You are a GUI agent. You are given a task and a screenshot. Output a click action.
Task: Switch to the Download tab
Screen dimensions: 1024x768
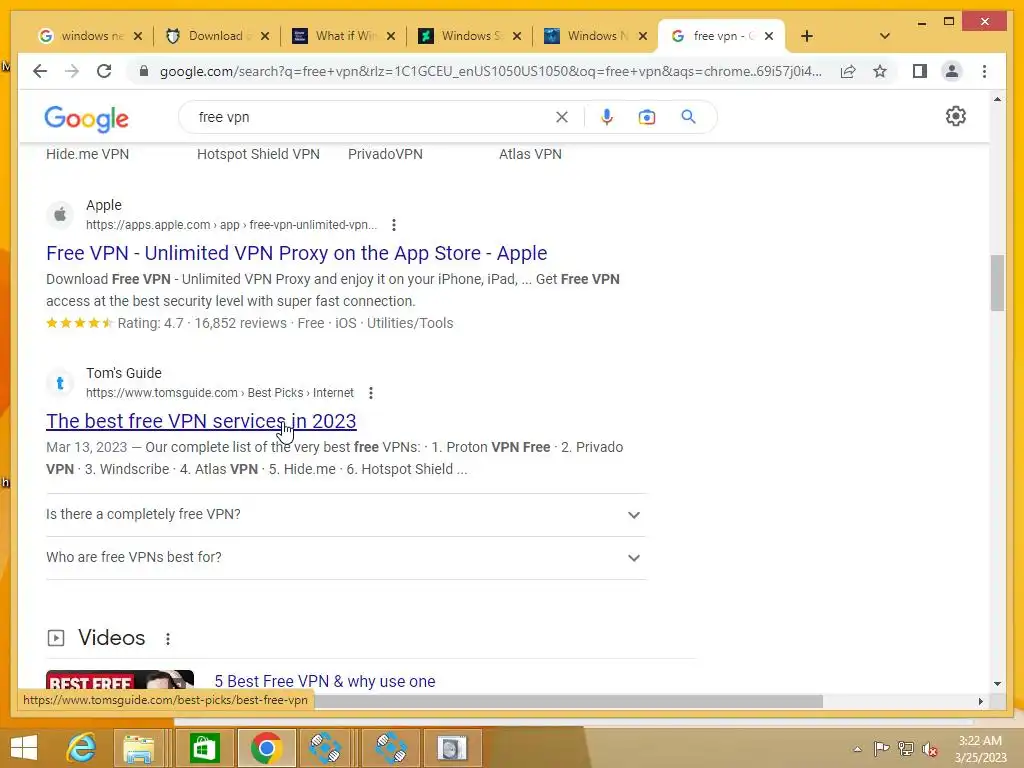tap(216, 36)
